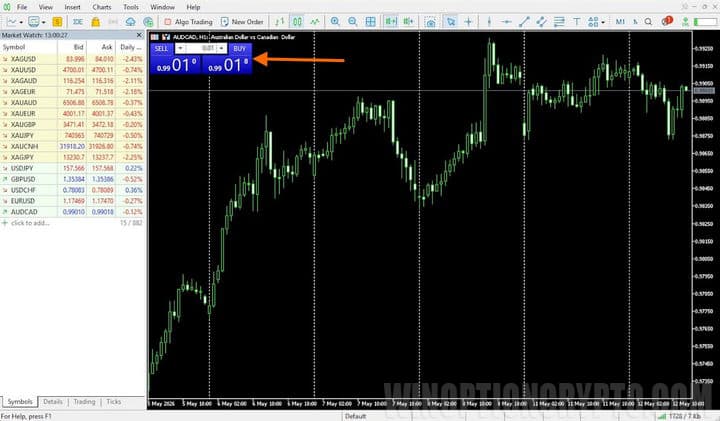Viewport: 720px width, 421px height.
Task: Select the crosshair tool
Action: coord(468,22)
